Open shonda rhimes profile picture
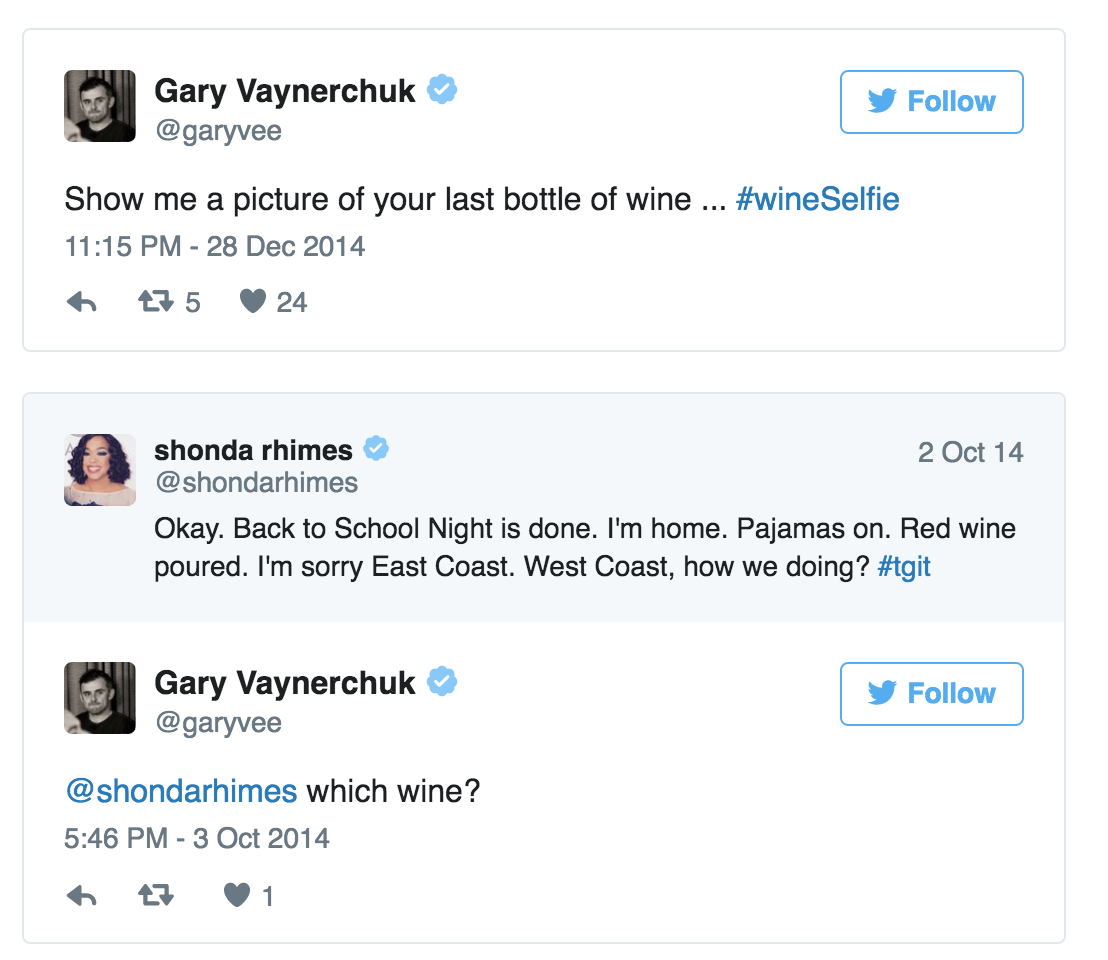1108x960 pixels. 100,469
